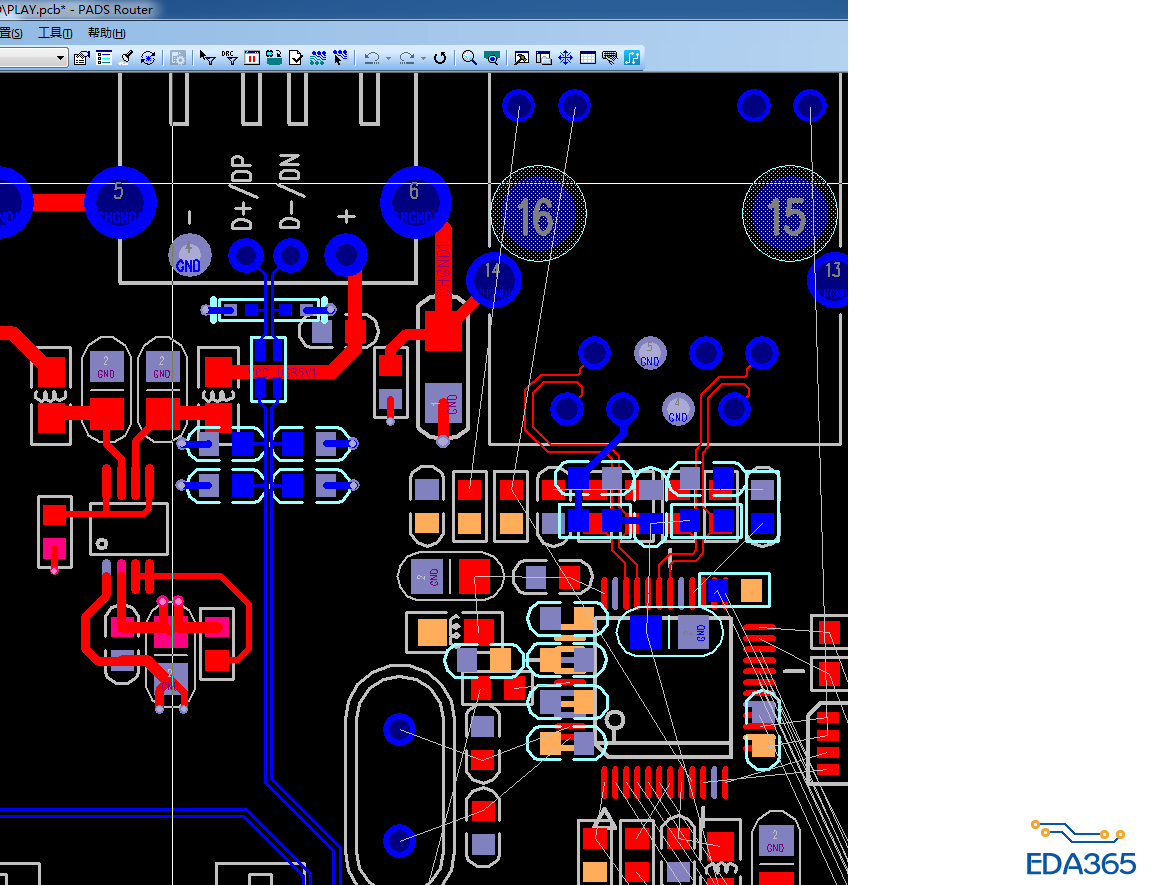Select mounting pad 5 CHGND

[x=120, y=203]
